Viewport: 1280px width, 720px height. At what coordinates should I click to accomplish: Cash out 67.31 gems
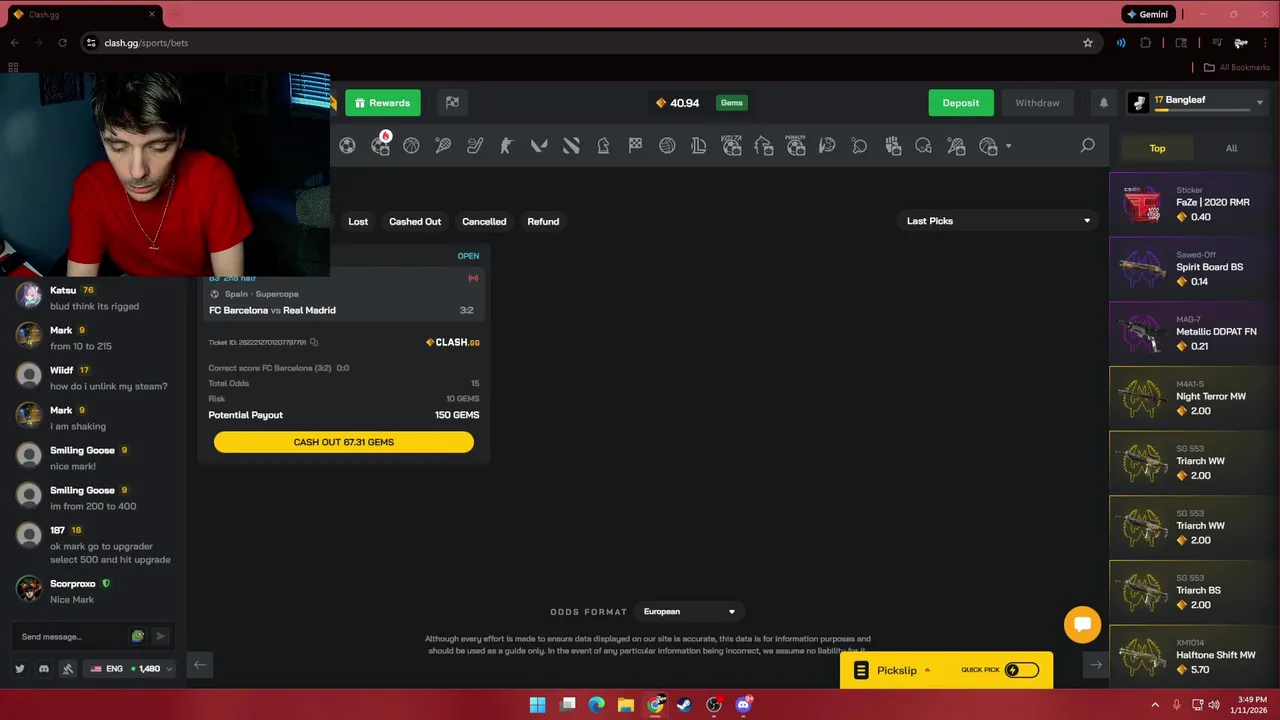(344, 442)
